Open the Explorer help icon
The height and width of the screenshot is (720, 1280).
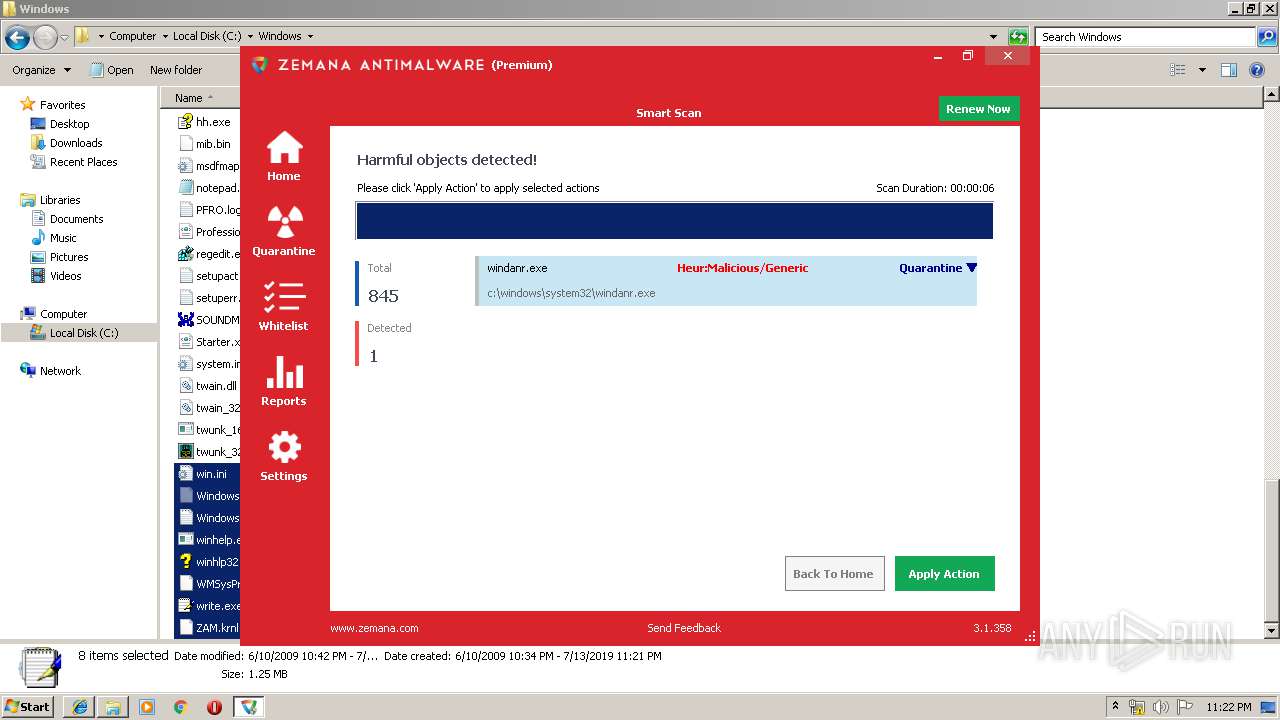pos(1258,70)
